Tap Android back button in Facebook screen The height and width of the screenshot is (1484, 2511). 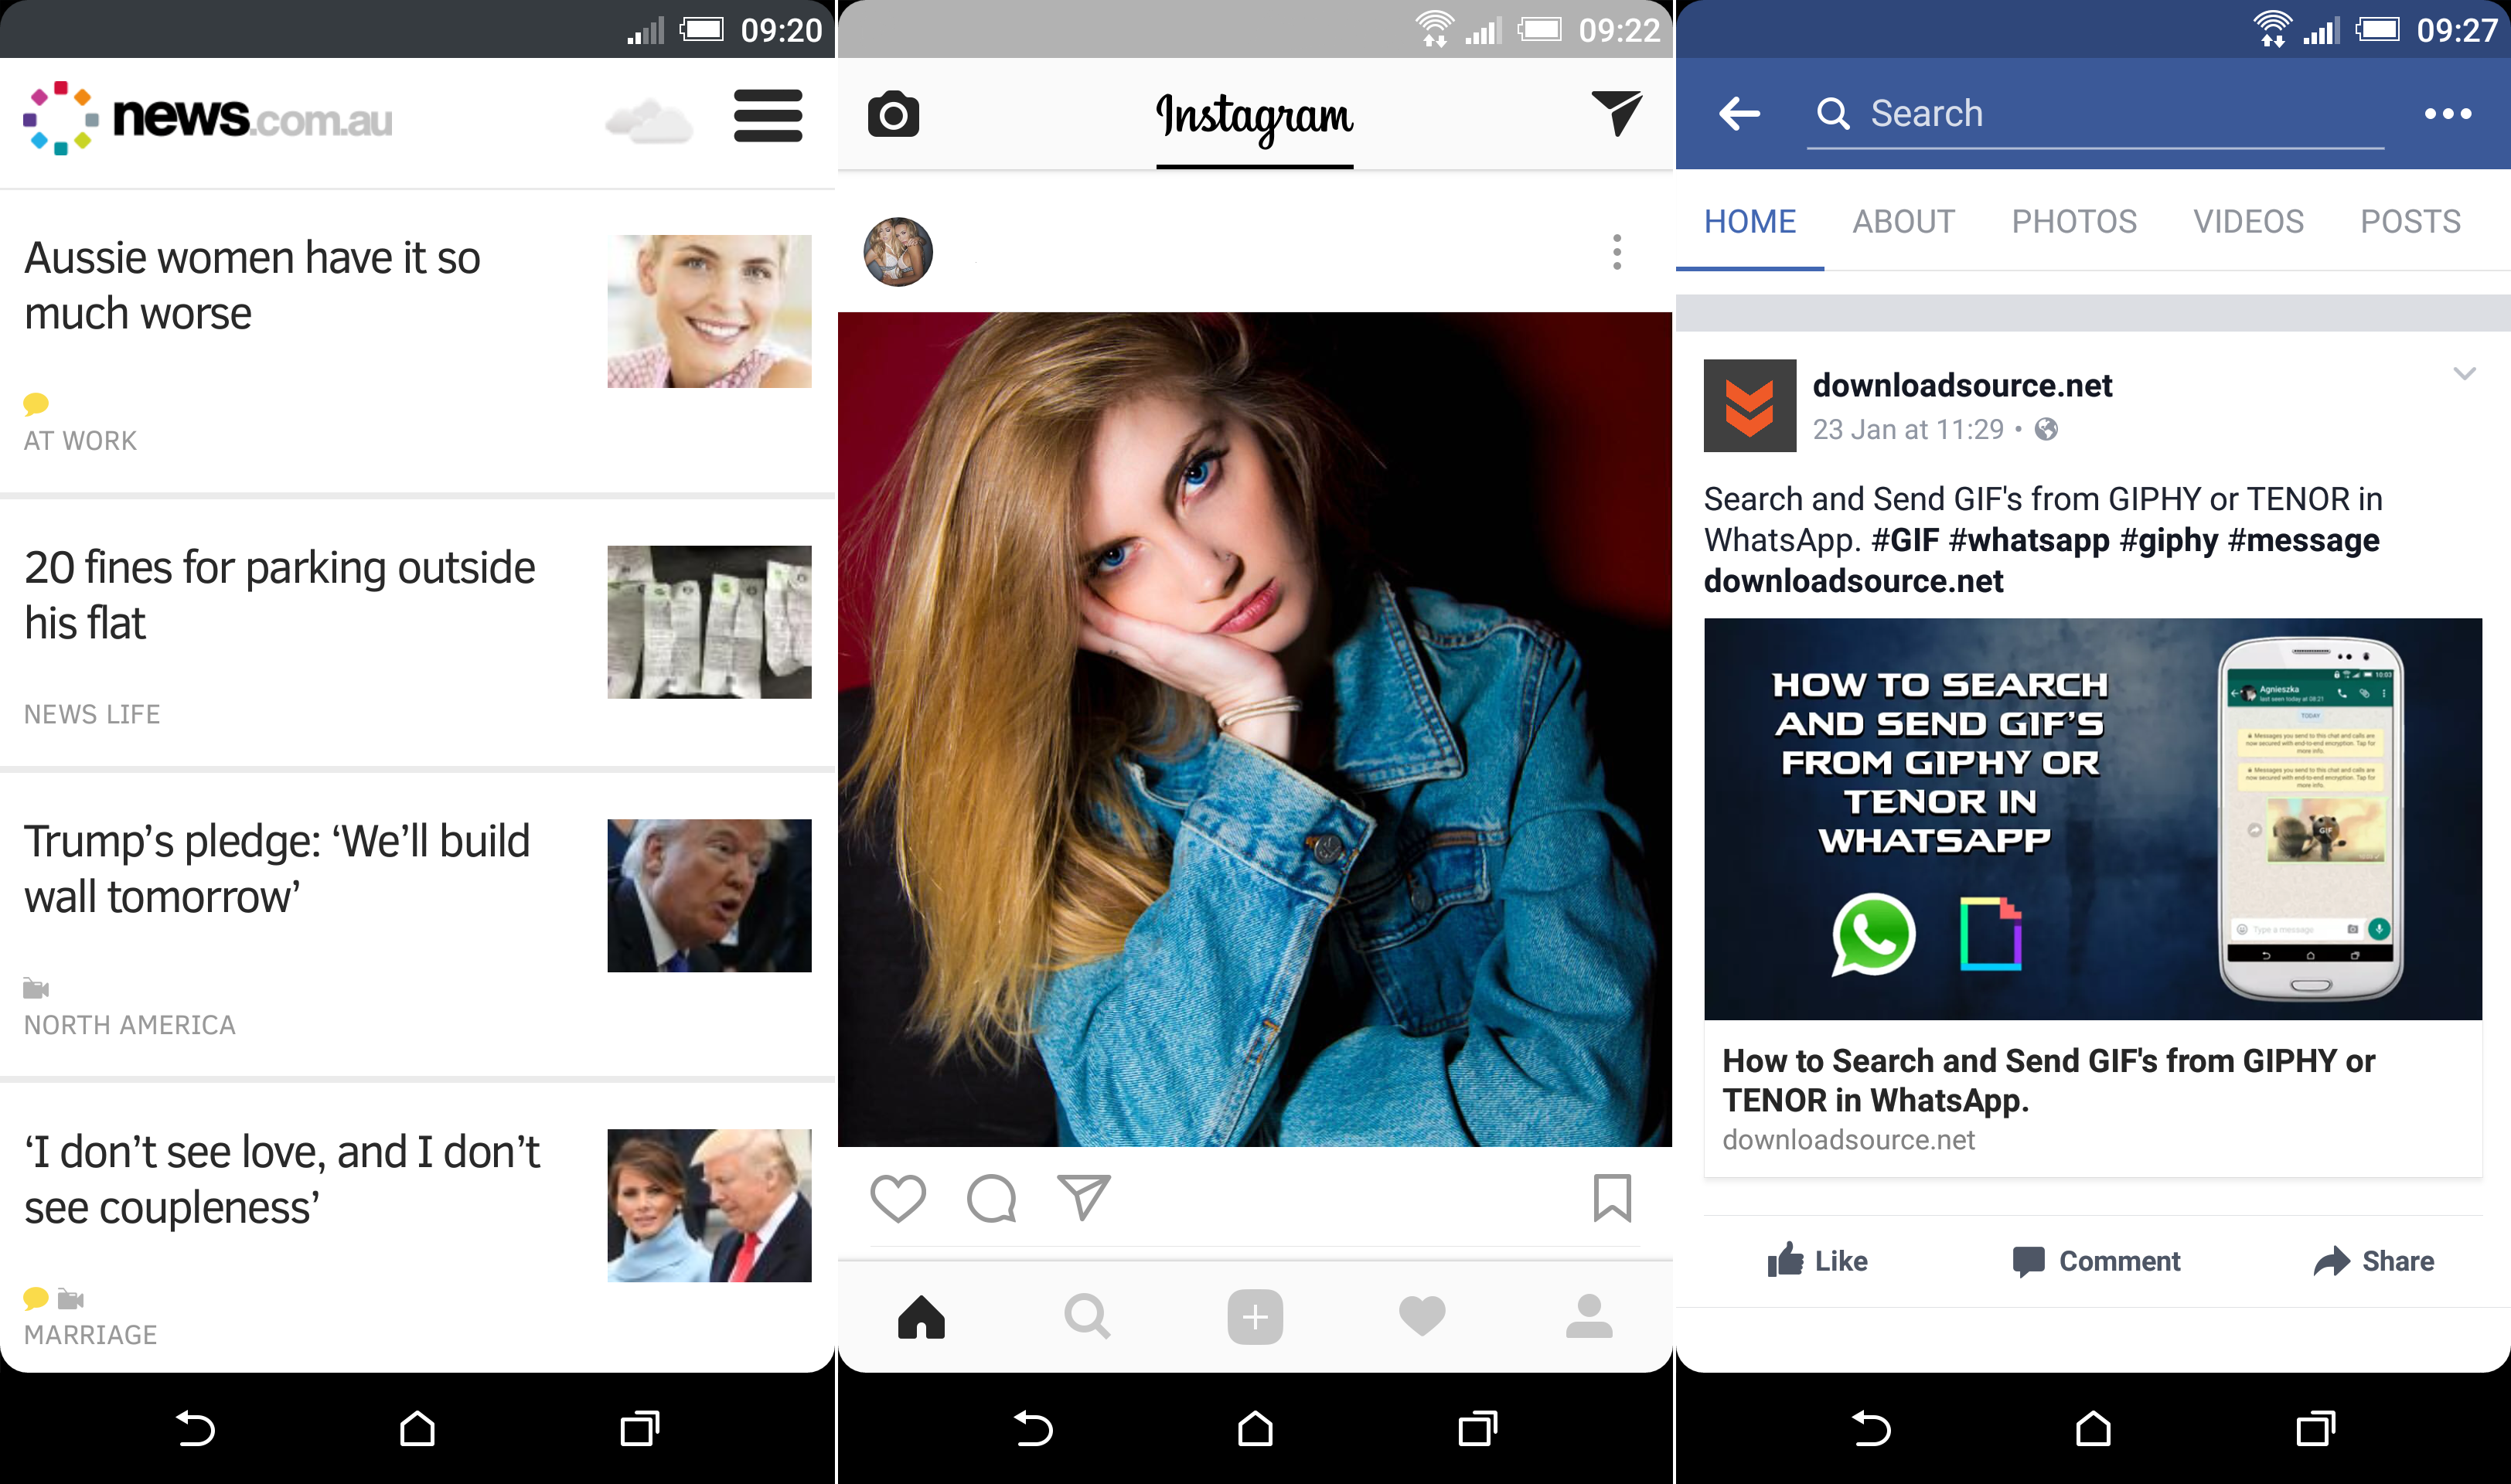point(1871,1428)
